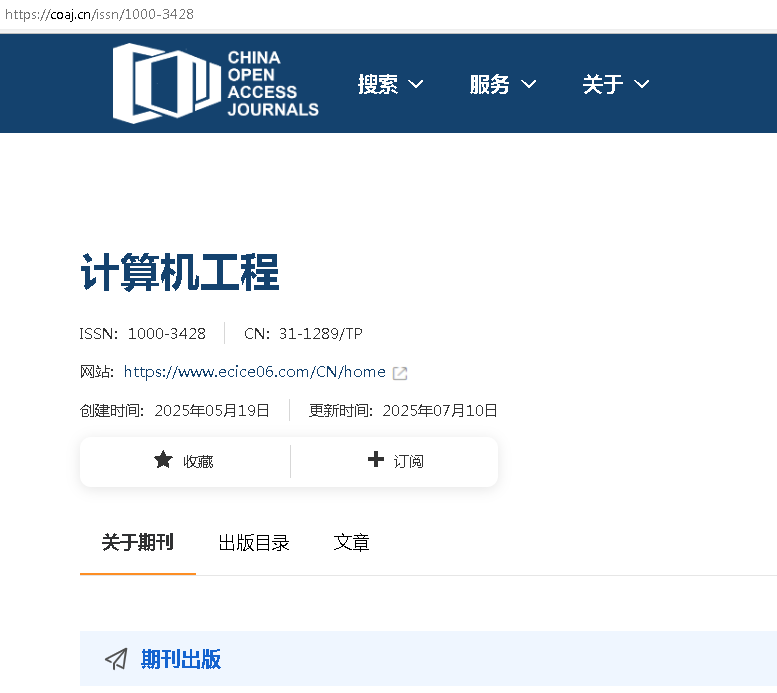Click the 计算机工程 journal title
This screenshot has width=777, height=693.
(180, 272)
